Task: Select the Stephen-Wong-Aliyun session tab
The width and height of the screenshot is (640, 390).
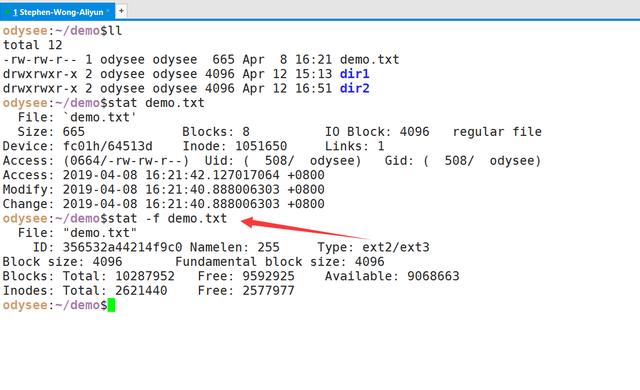Action: [x=57, y=12]
